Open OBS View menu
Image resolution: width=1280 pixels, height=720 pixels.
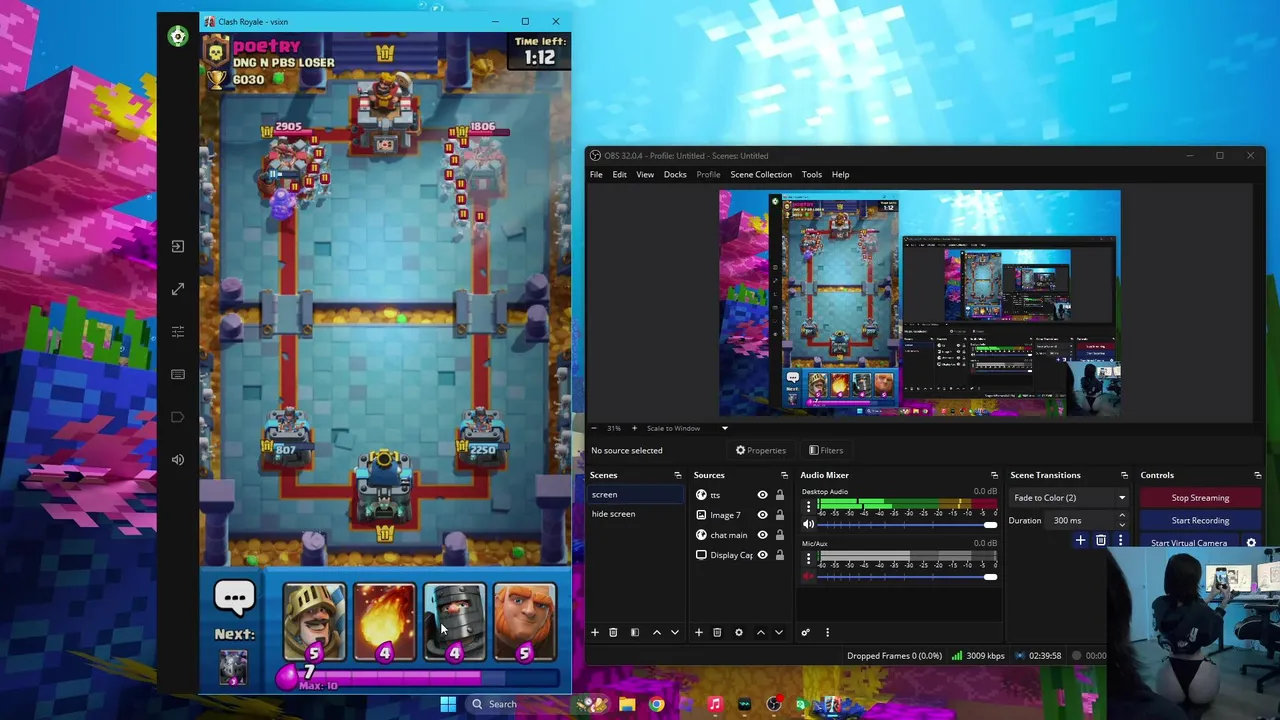(x=645, y=174)
